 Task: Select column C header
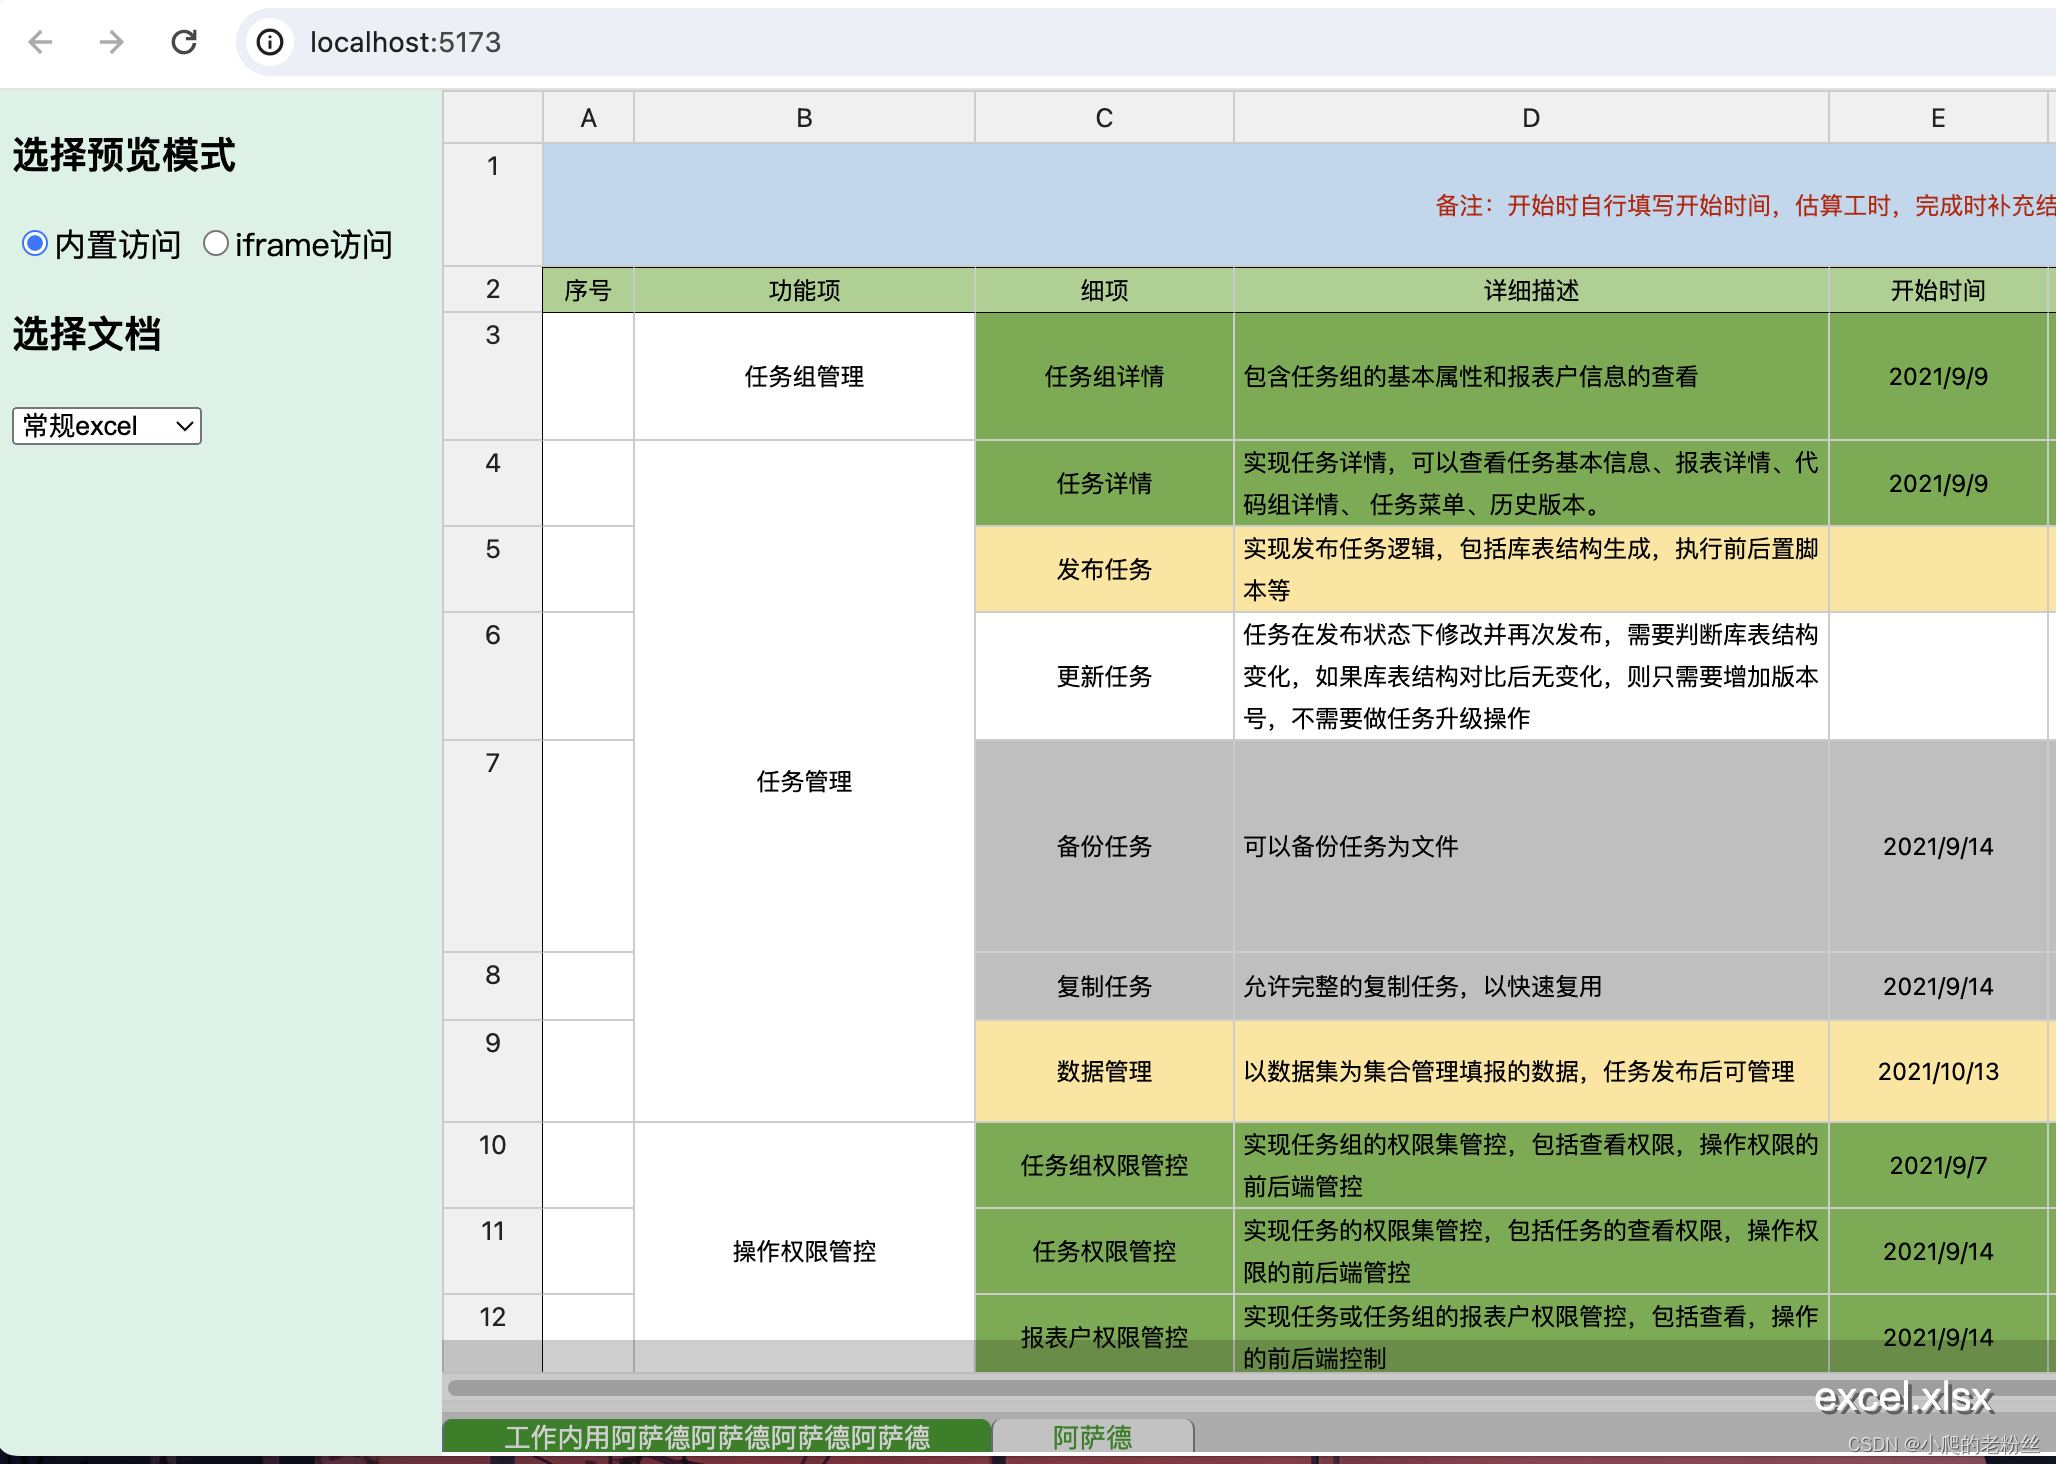point(1104,118)
